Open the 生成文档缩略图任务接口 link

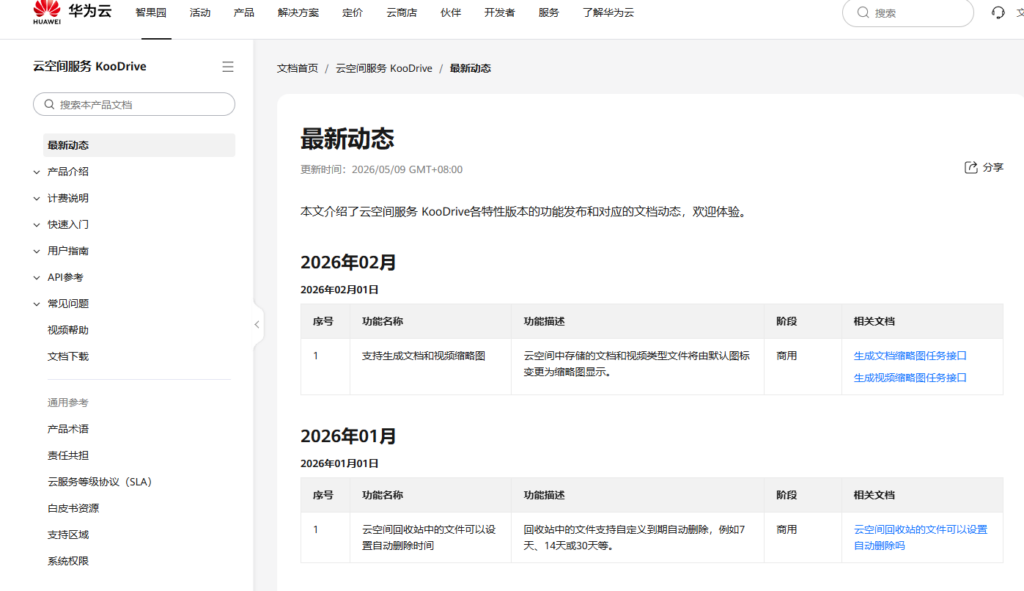(x=910, y=356)
